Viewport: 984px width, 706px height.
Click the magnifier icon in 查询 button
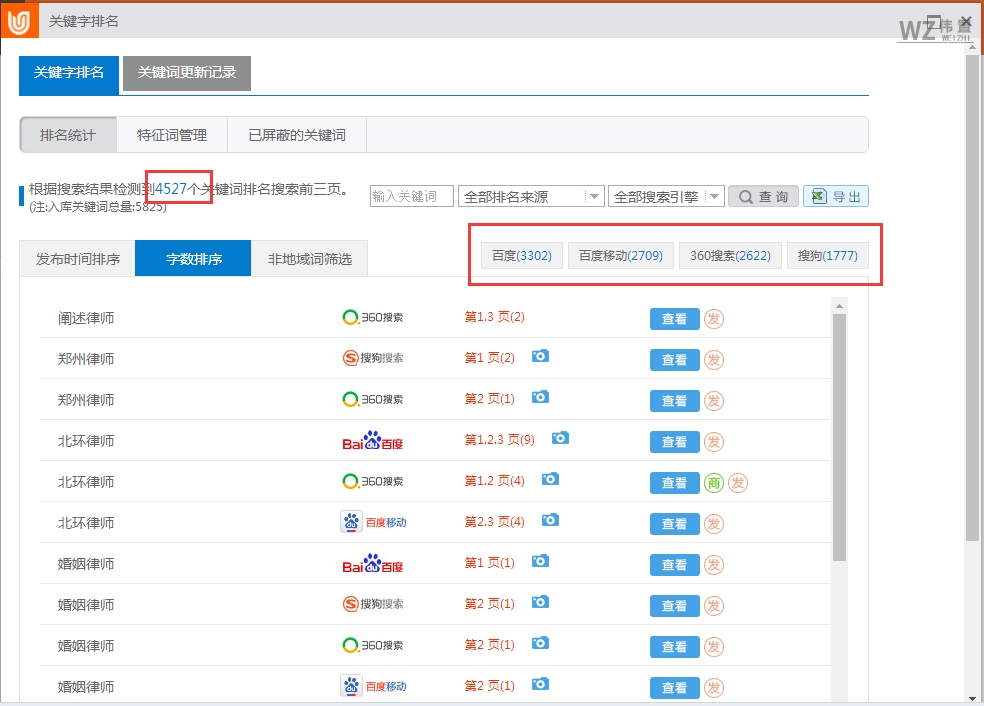[x=746, y=195]
